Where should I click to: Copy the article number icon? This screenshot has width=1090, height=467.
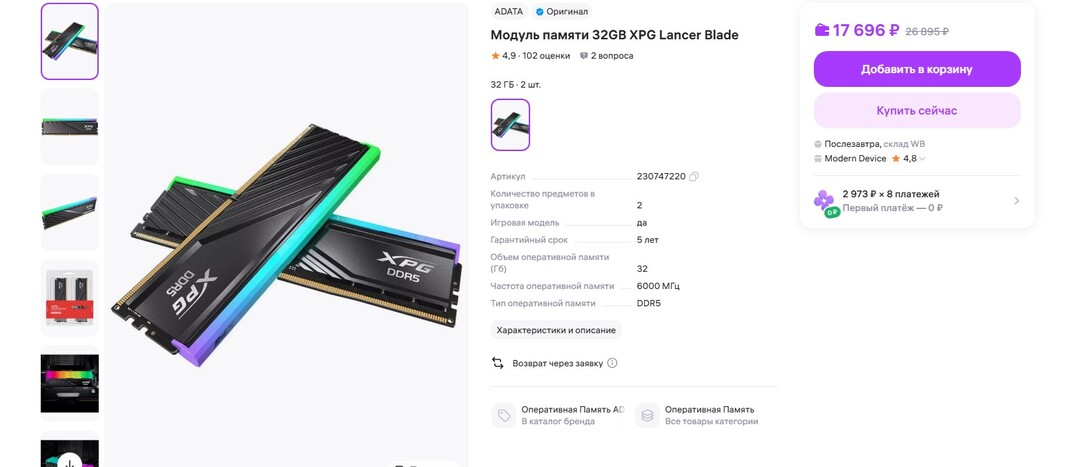coord(693,177)
